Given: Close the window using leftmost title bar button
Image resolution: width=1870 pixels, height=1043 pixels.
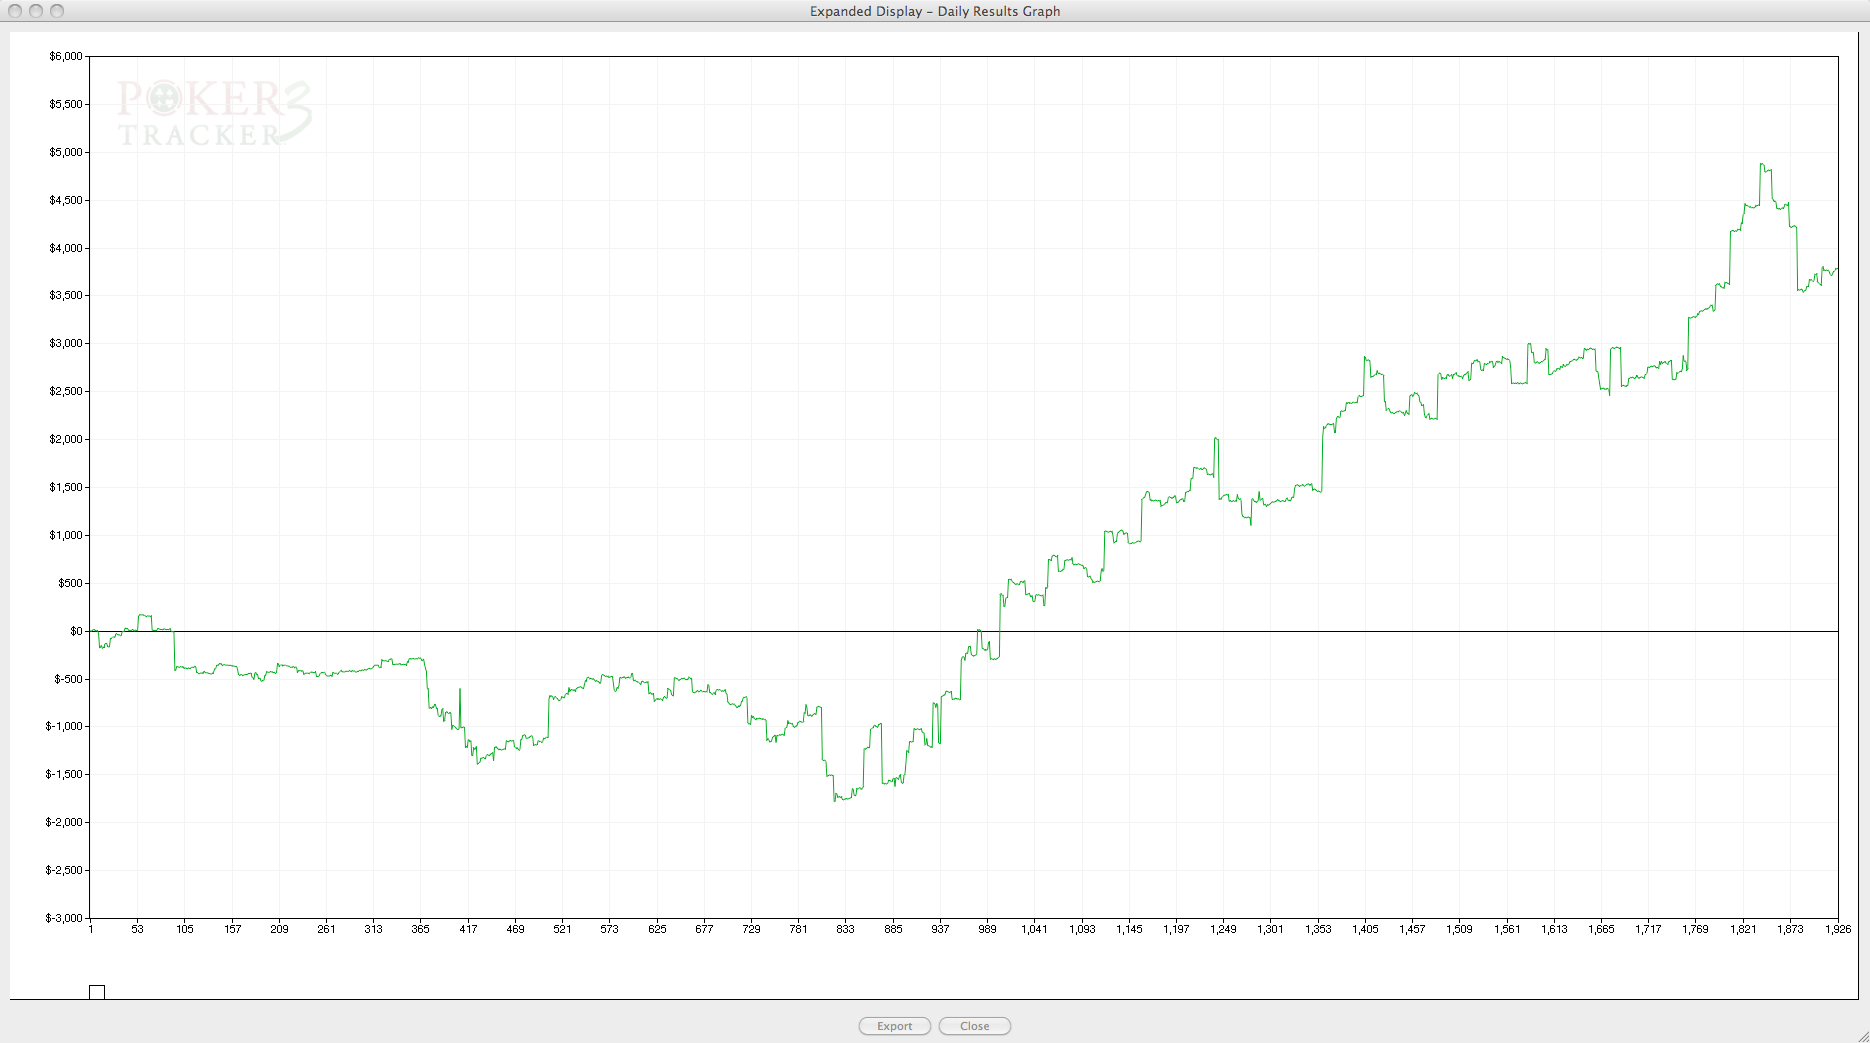Looking at the screenshot, I should coord(15,11).
